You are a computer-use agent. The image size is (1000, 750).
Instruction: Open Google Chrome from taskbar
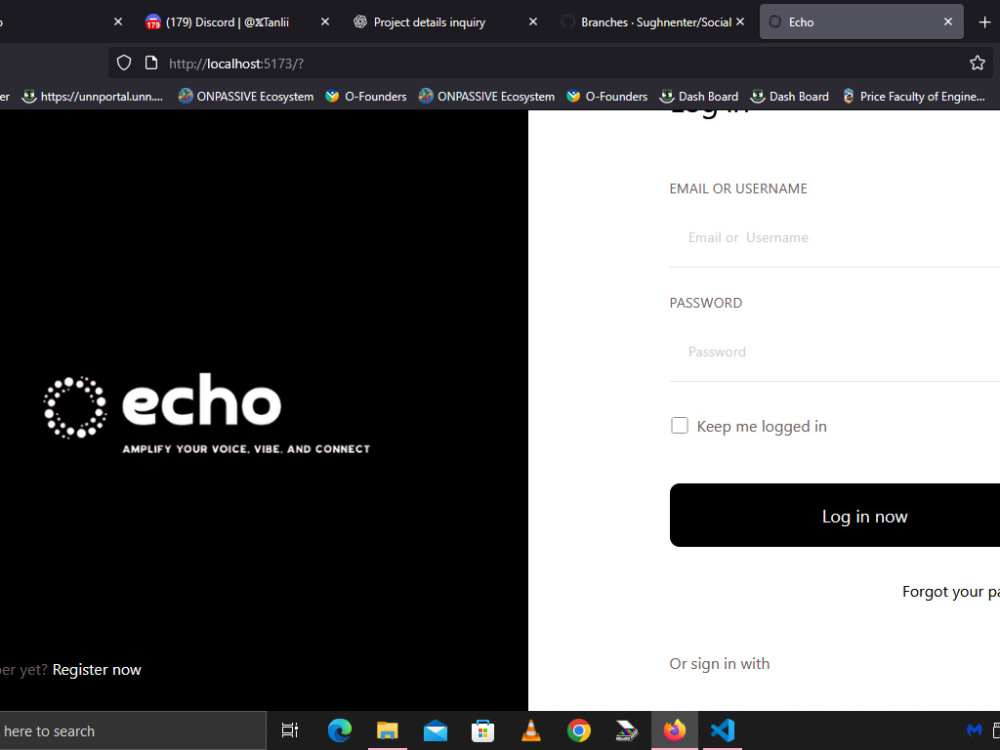click(578, 730)
